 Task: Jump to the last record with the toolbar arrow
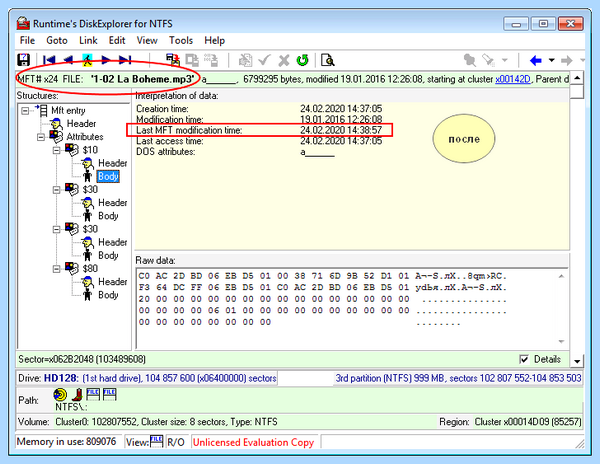(125, 60)
